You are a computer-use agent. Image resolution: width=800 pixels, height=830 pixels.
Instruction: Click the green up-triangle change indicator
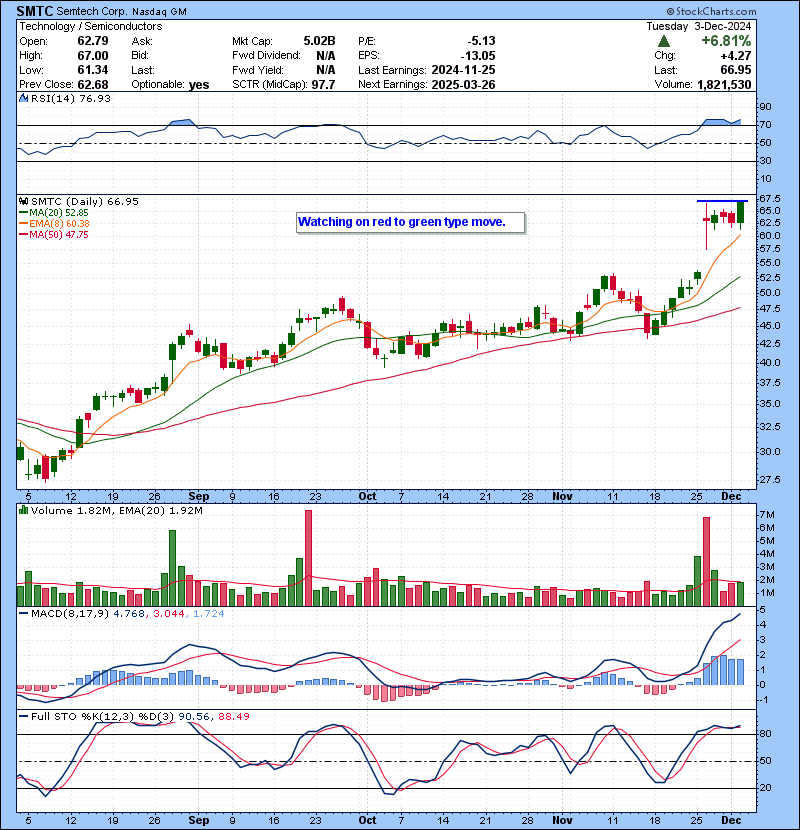click(x=664, y=41)
